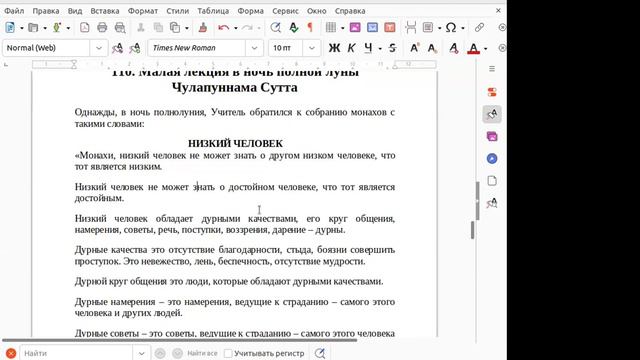Expand the font name dropdown
640x360 pixels.
click(x=254, y=48)
